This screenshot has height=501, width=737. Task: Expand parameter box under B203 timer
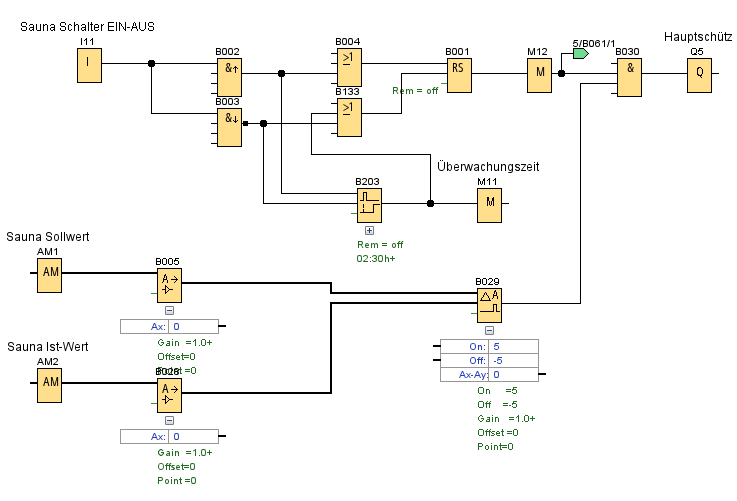369,230
